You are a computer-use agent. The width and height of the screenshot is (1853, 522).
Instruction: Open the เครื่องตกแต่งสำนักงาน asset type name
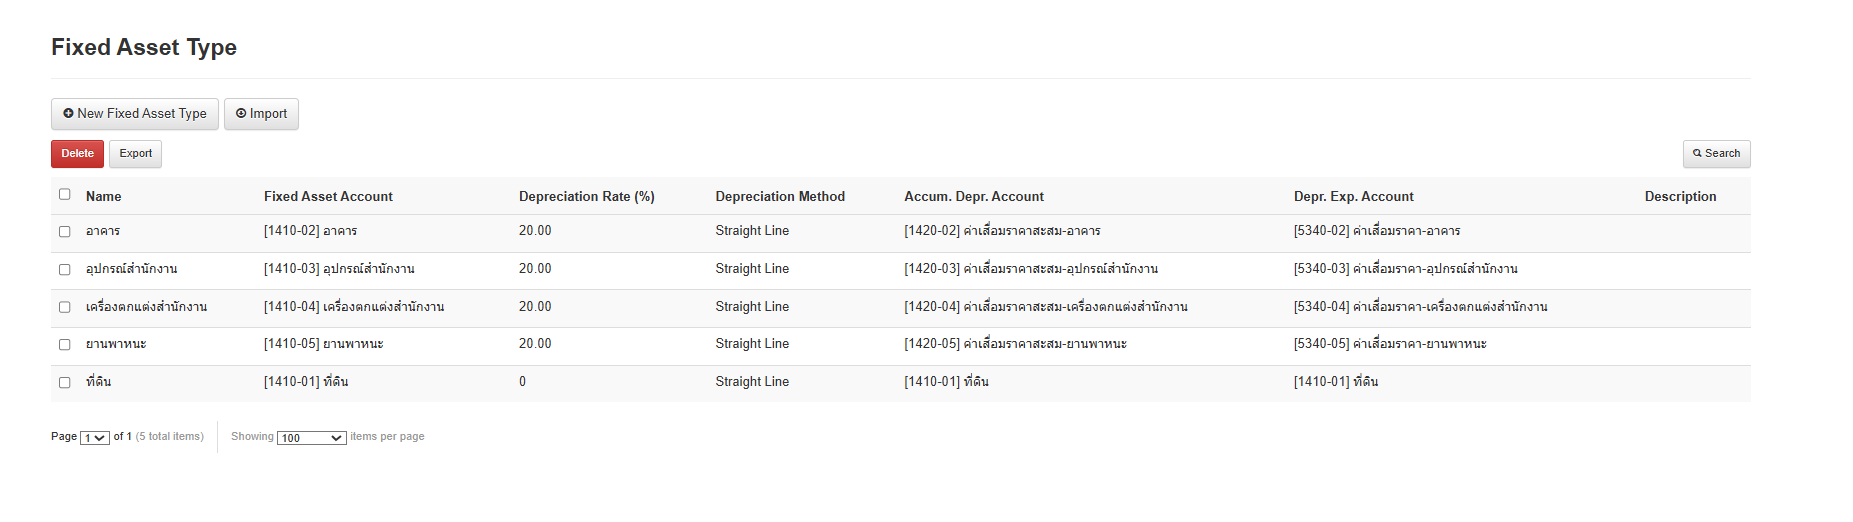coord(147,307)
